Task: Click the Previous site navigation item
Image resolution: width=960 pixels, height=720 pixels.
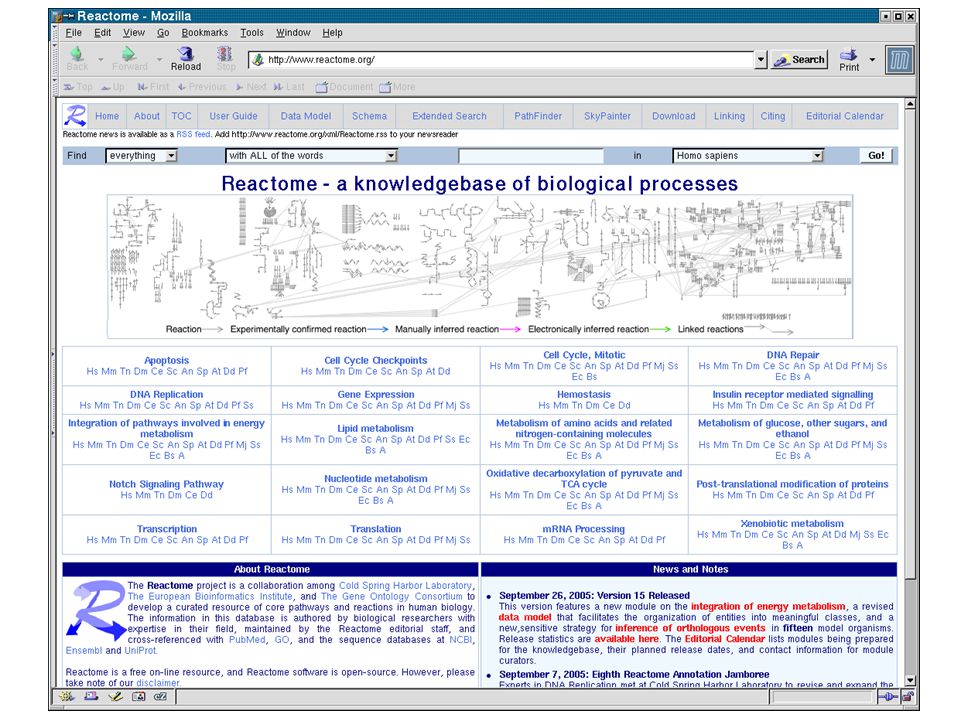Action: coord(202,87)
